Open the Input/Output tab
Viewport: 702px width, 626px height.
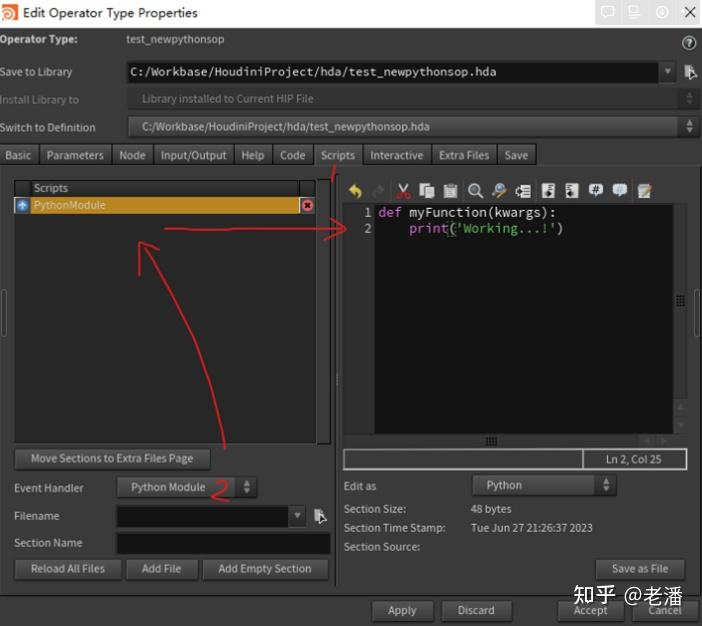coord(193,155)
